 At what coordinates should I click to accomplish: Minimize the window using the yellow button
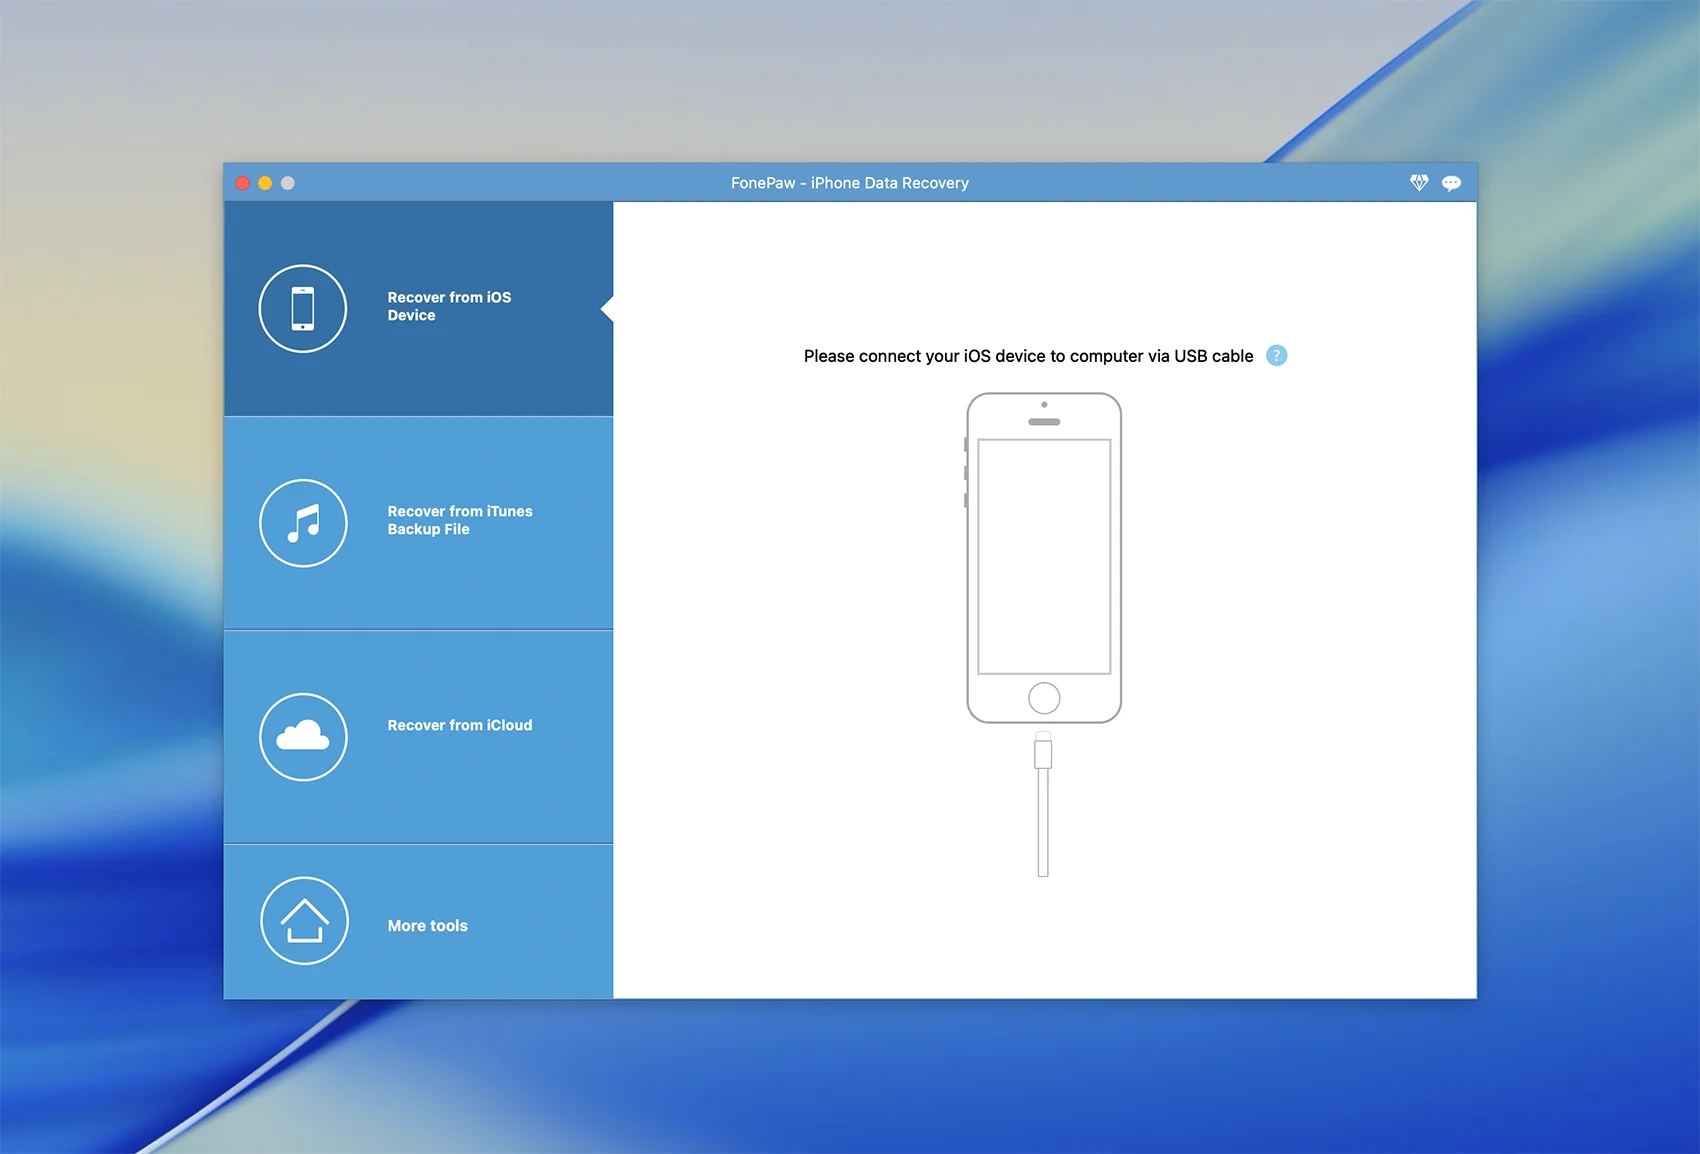pos(265,183)
